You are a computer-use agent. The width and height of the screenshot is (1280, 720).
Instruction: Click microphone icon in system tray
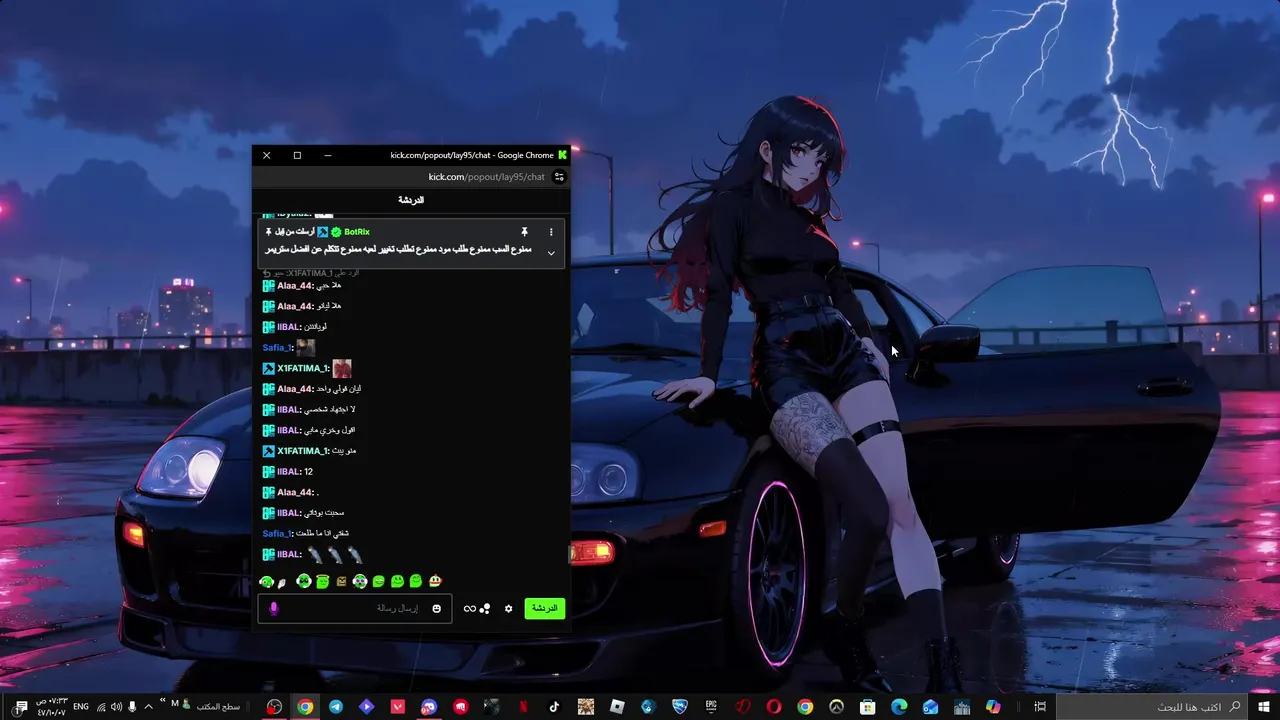pos(132,707)
